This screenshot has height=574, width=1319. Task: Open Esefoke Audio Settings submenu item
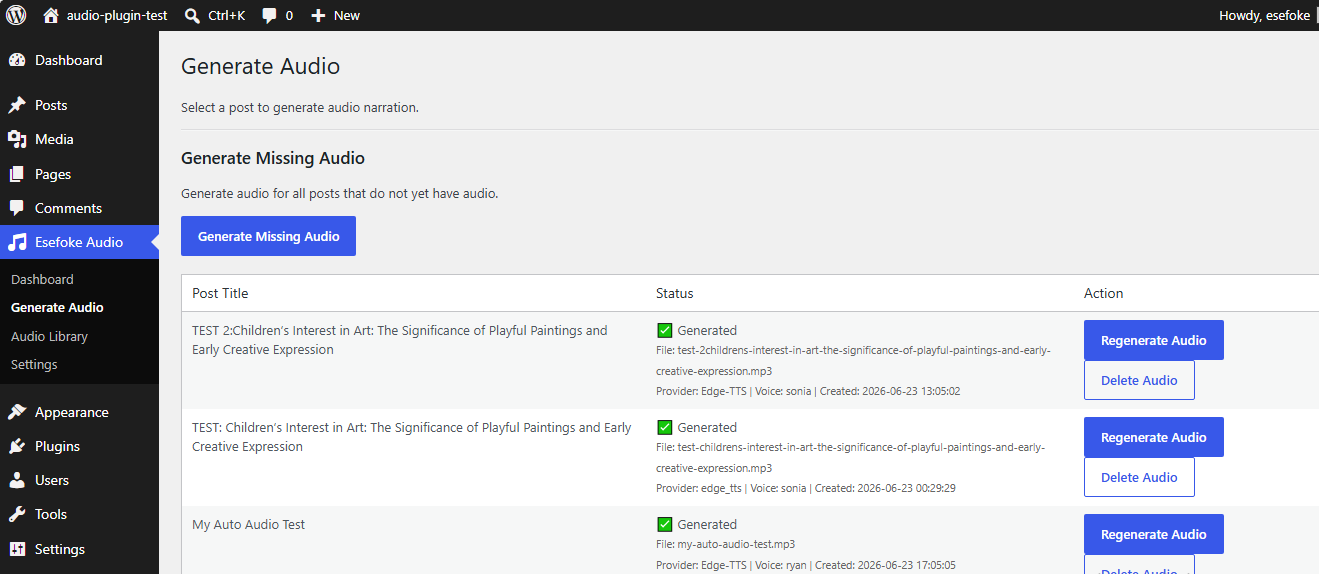point(34,364)
